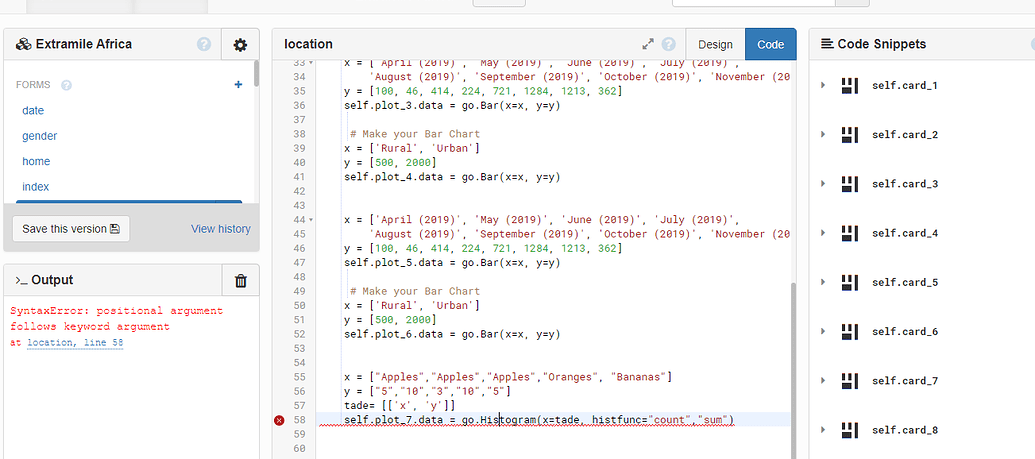Expand self.card_8 snippet arrow
The image size is (1035, 459).
click(823, 430)
